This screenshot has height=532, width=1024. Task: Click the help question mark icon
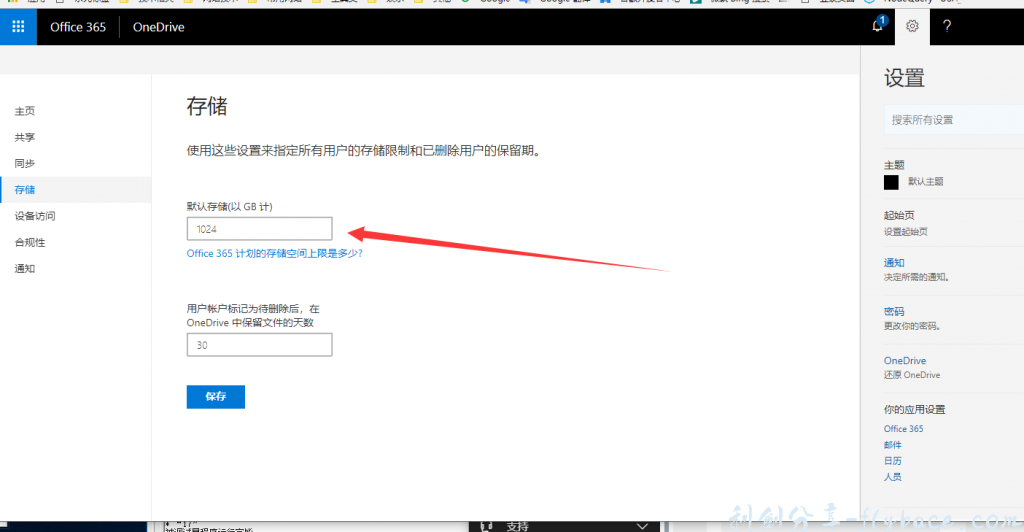pyautogui.click(x=947, y=26)
